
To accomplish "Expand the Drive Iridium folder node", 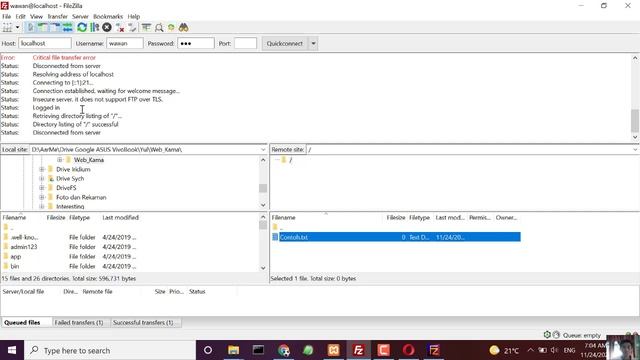I will [42, 169].
